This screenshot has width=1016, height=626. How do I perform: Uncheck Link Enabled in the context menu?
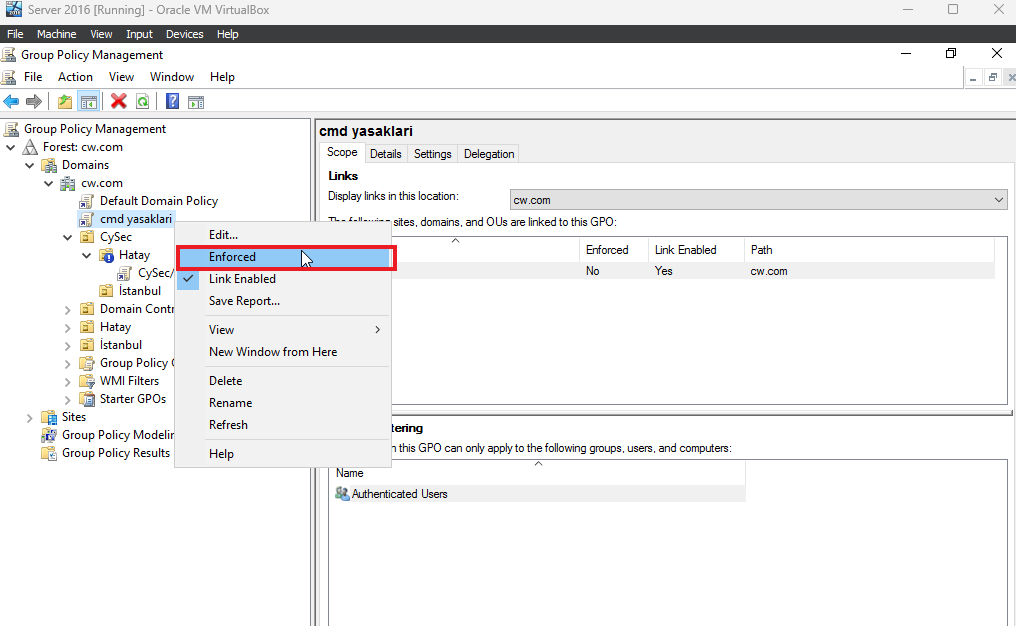coord(284,279)
